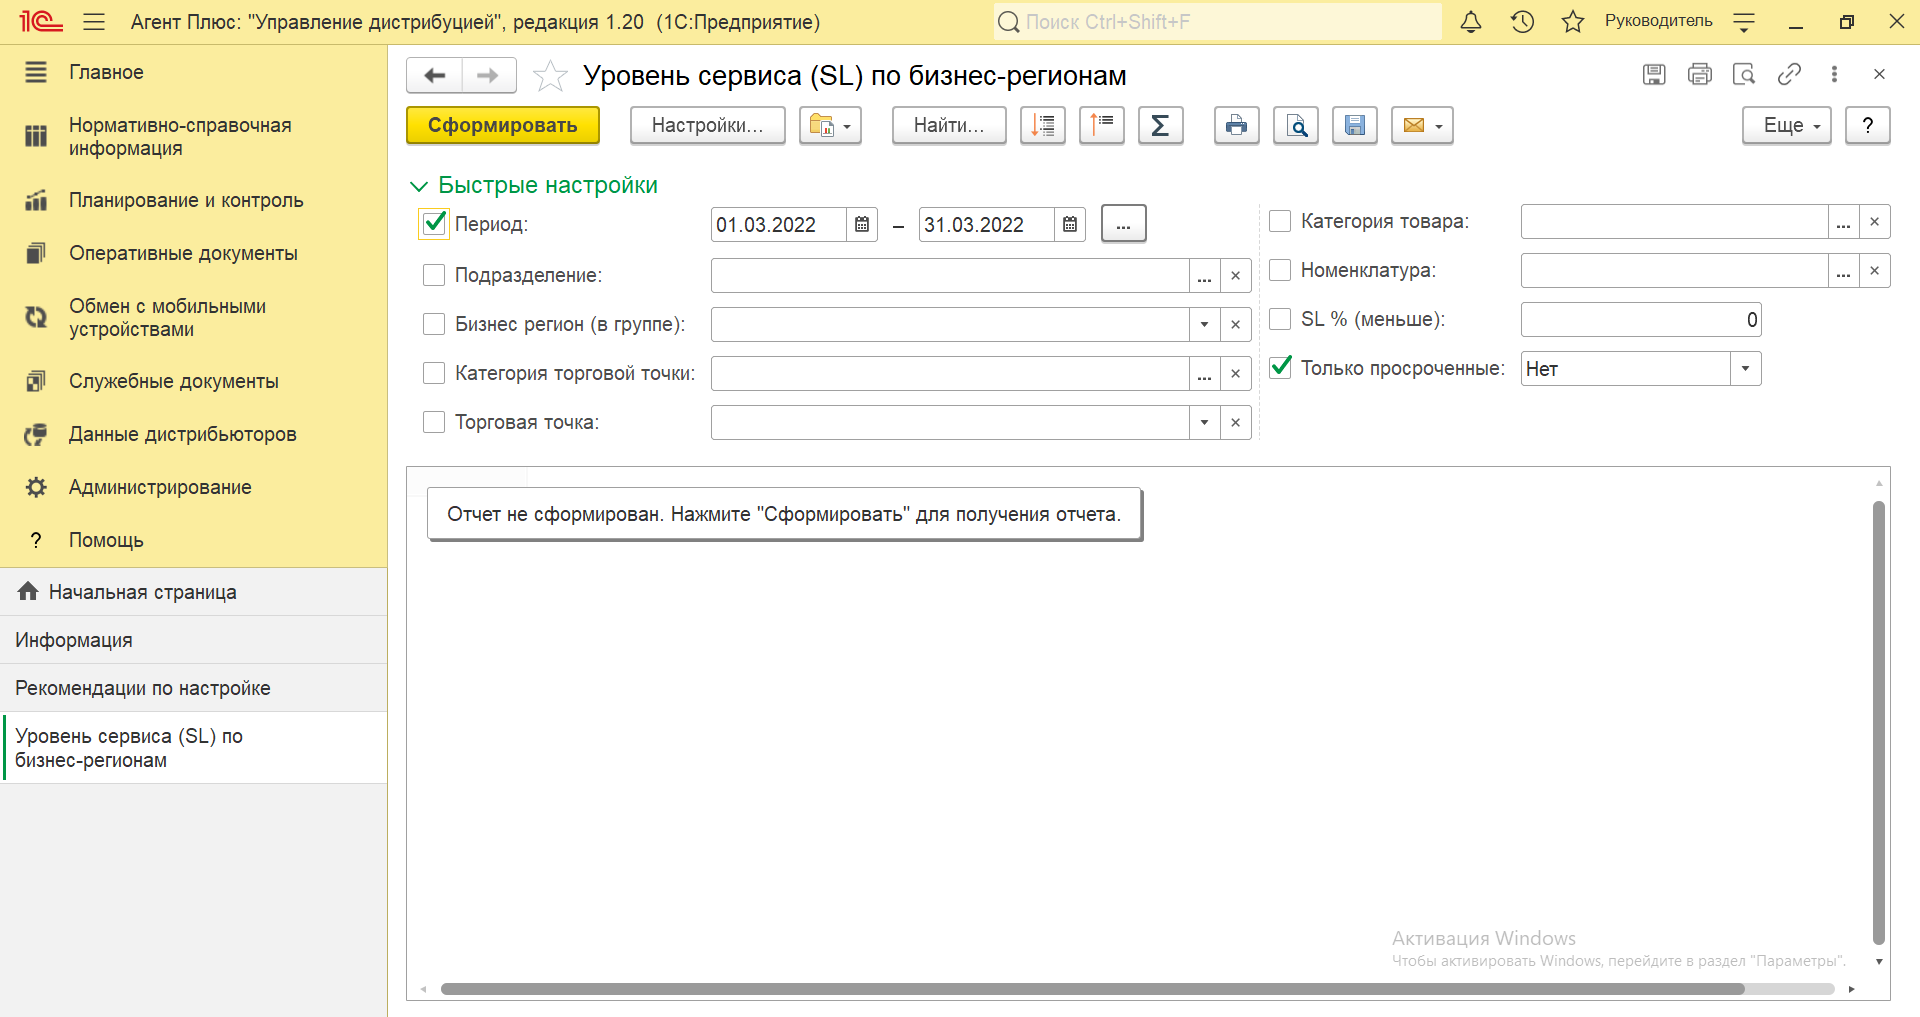Screen dimensions: 1920x1017
Task: Send report by email envelope icon
Action: tap(1422, 125)
